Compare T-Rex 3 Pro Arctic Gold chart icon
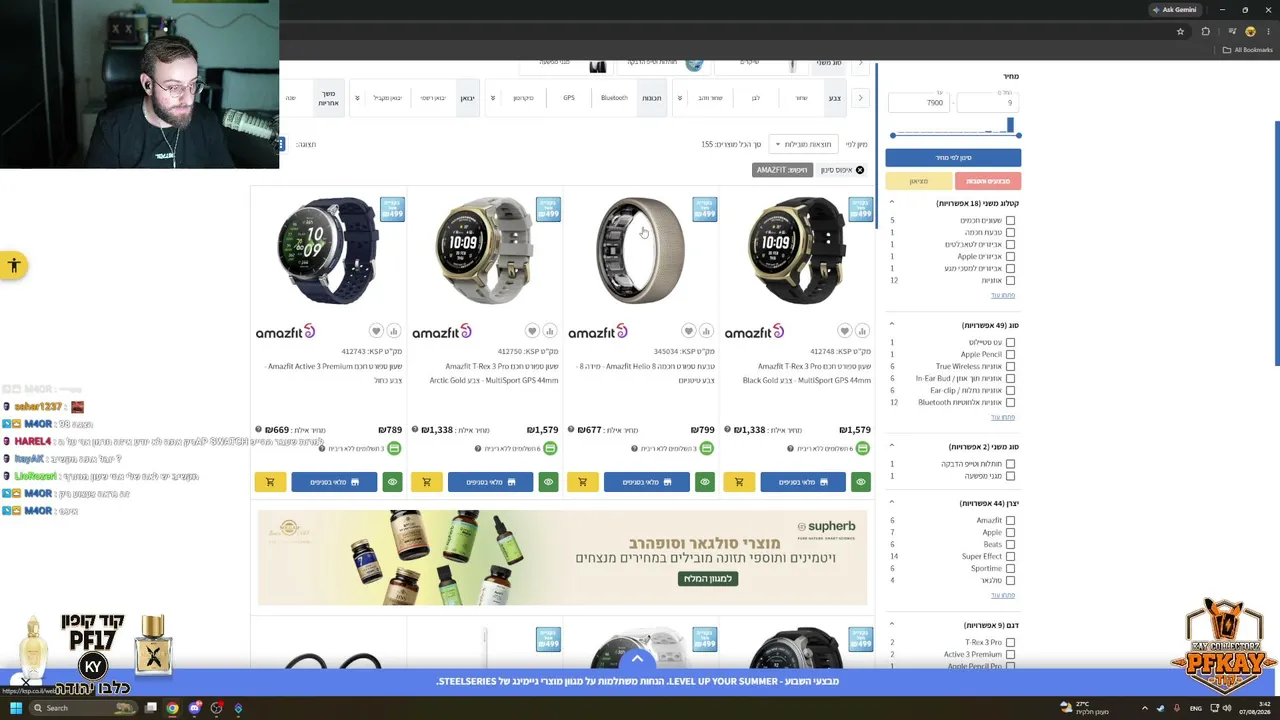 click(x=549, y=331)
